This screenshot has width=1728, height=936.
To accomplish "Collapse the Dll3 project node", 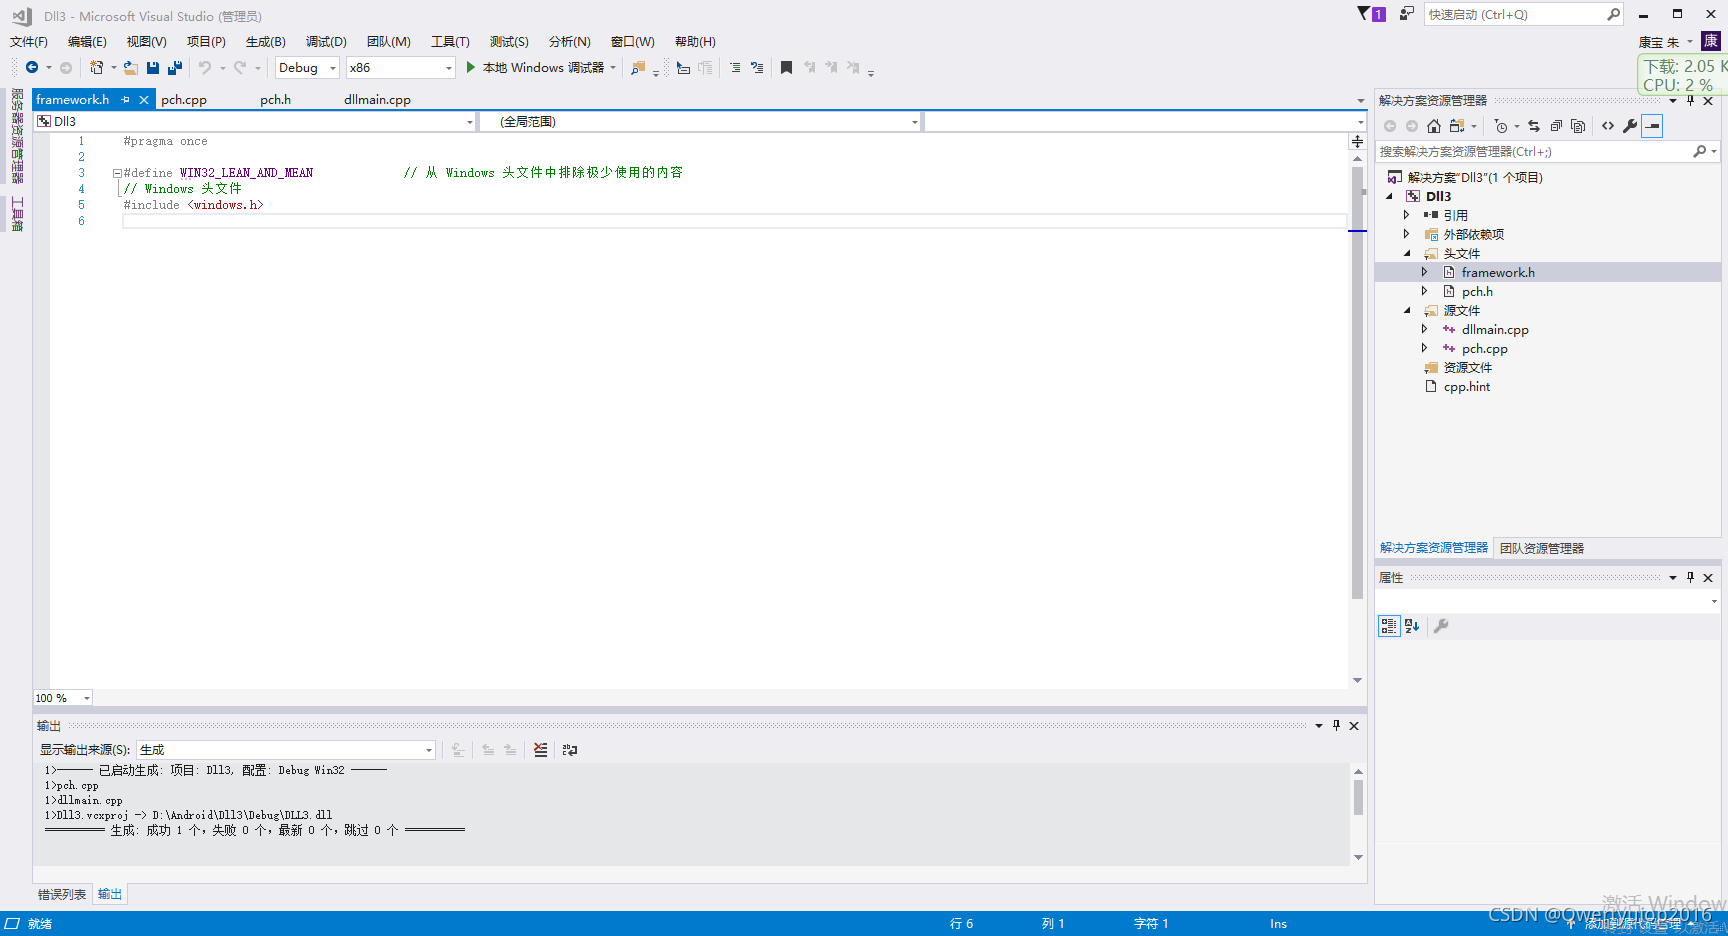I will 1389,196.
